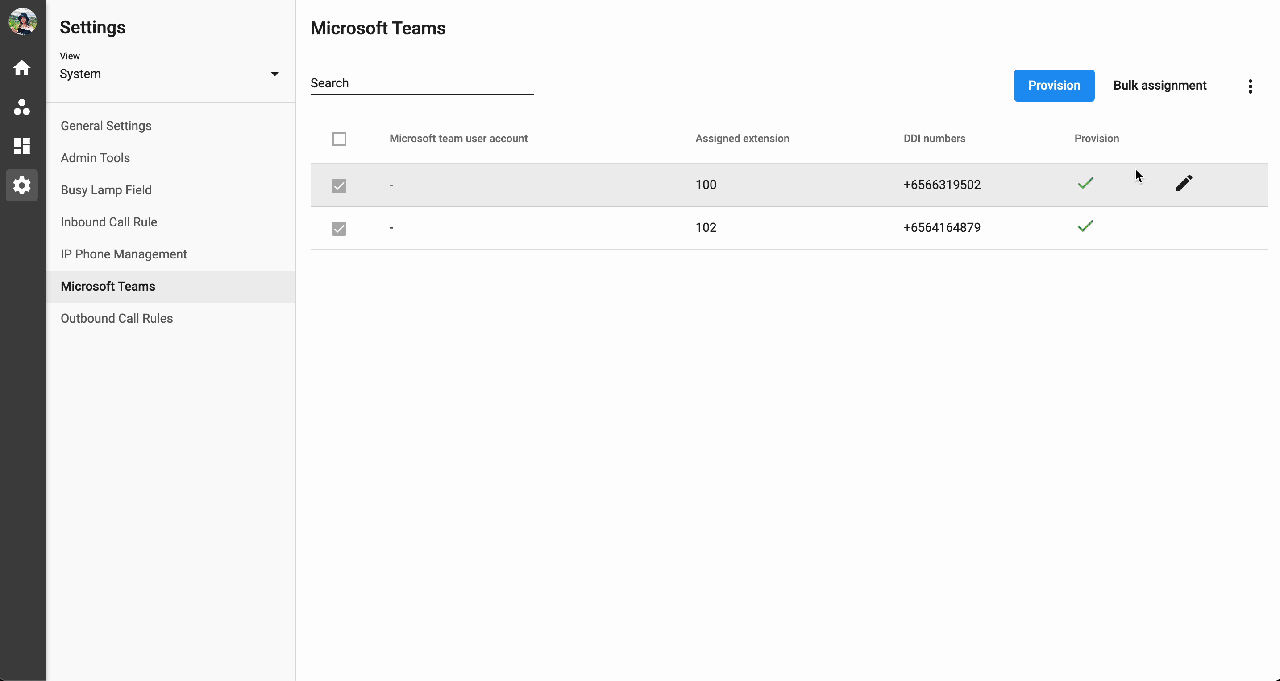Open the dashboard grid icon in sidebar
Screen dimensions: 1280x681
(22, 146)
